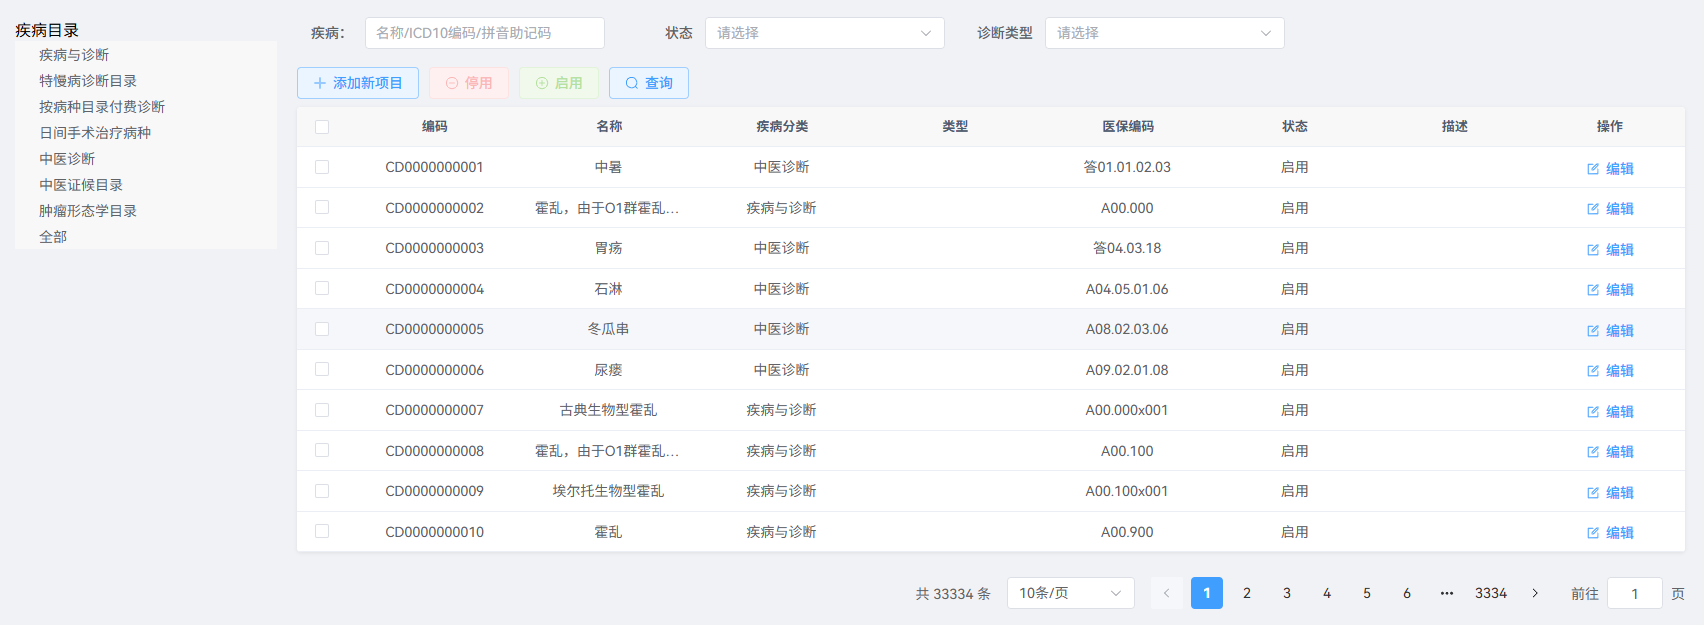Open 肿瘤形态学目录 in the sidebar
The width and height of the screenshot is (1704, 625).
point(88,211)
